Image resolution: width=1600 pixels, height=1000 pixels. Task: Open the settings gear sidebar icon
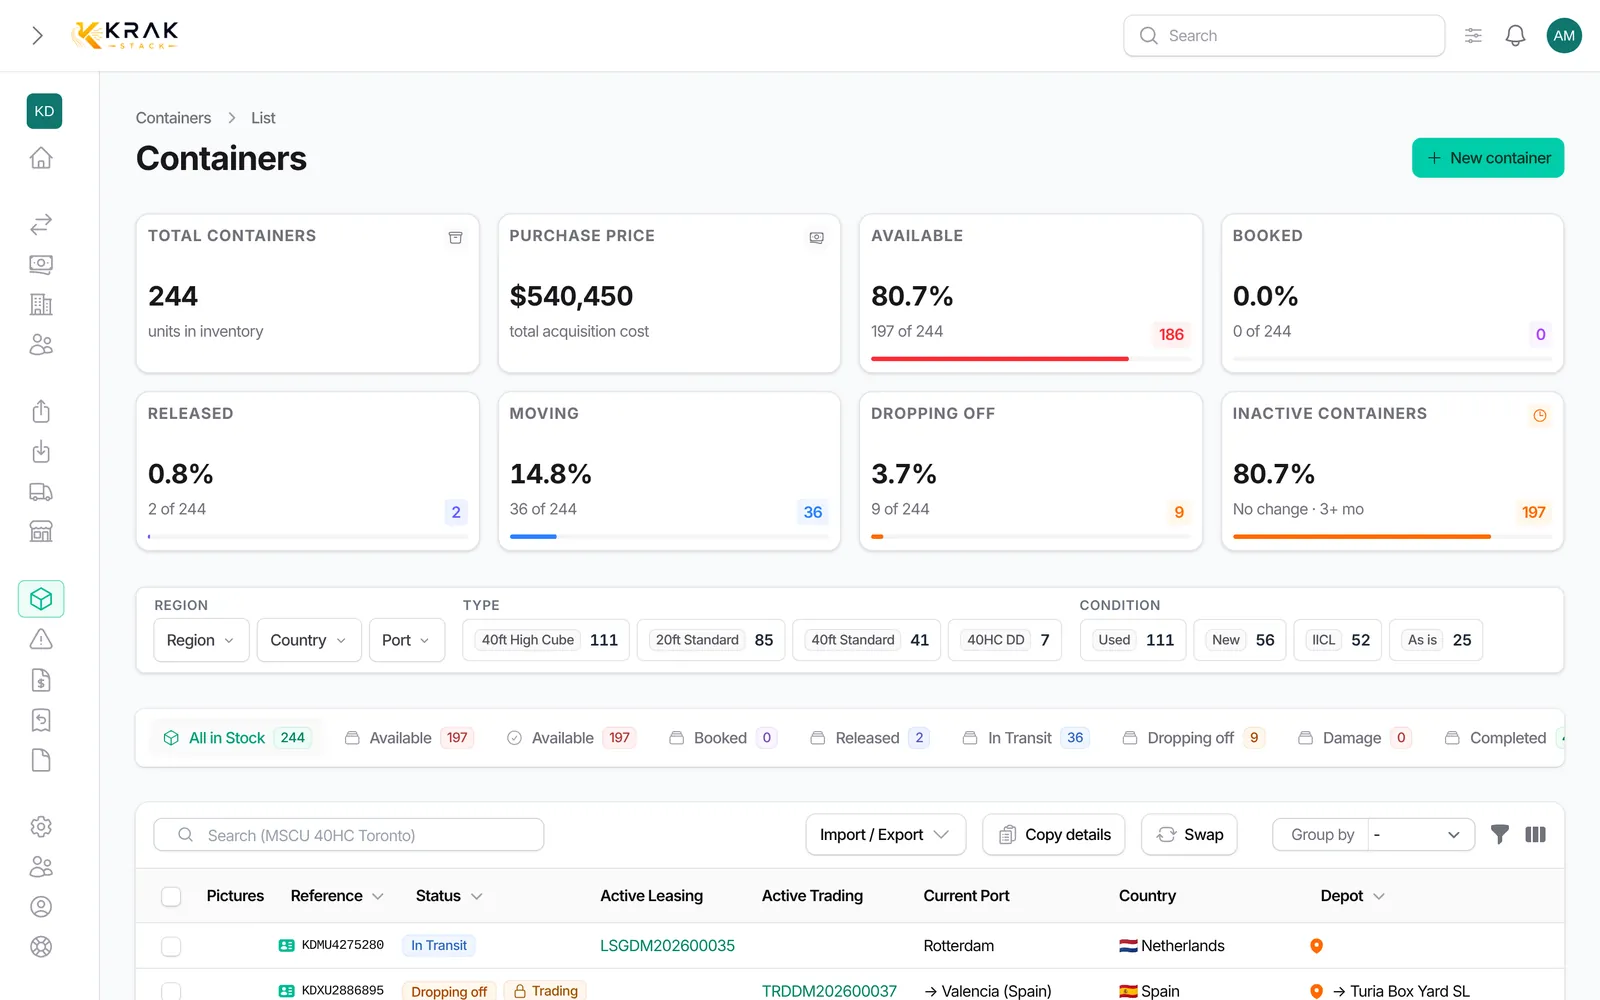point(41,827)
